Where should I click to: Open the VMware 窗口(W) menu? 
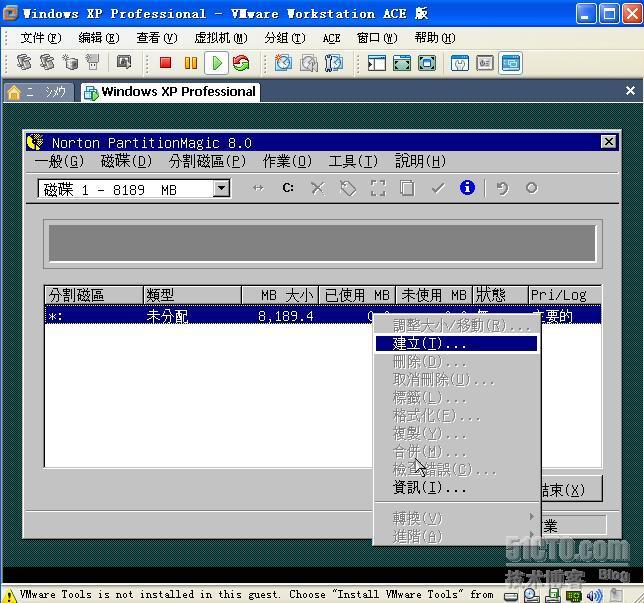click(x=377, y=38)
